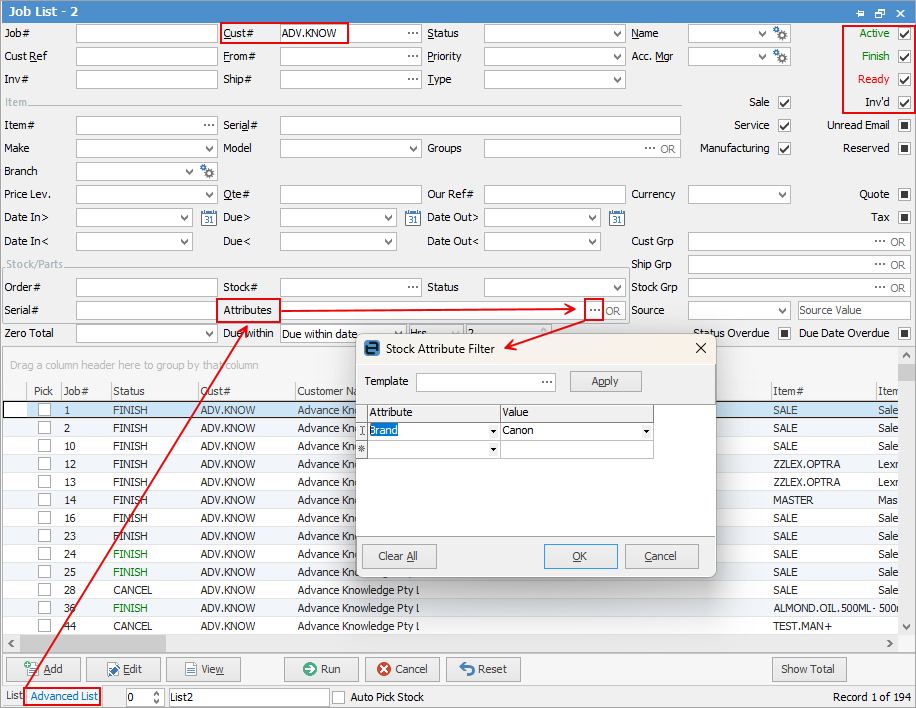Click the Attributes ellipsis button
This screenshot has width=916, height=708.
[594, 311]
